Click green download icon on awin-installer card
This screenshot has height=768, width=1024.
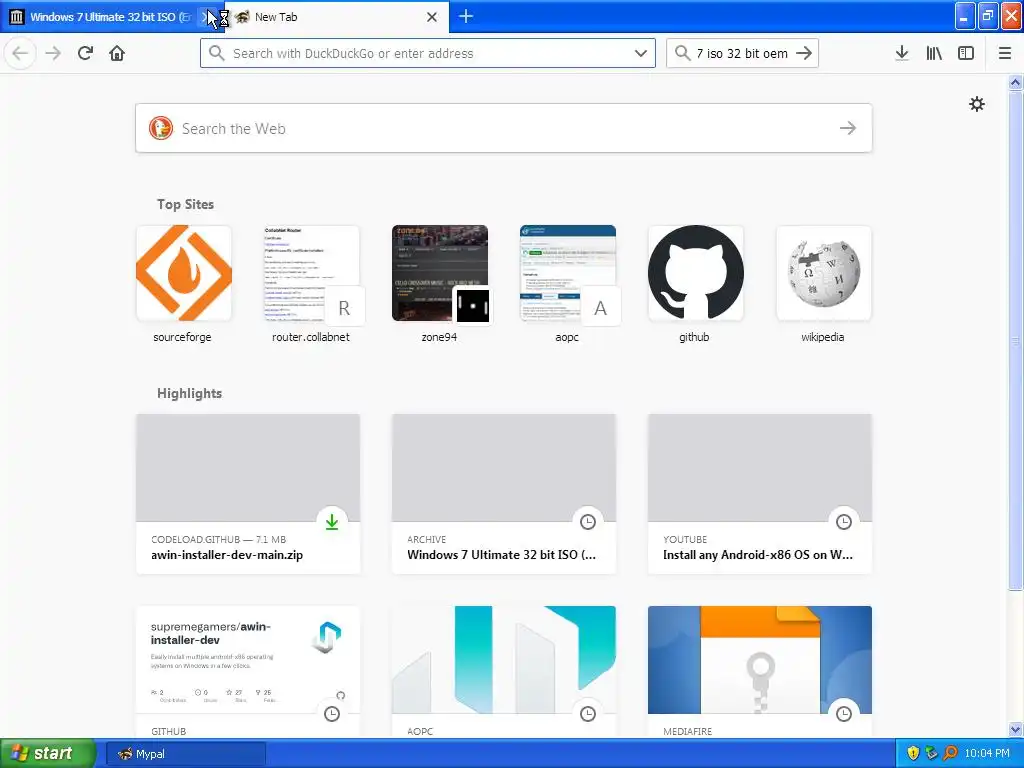332,522
